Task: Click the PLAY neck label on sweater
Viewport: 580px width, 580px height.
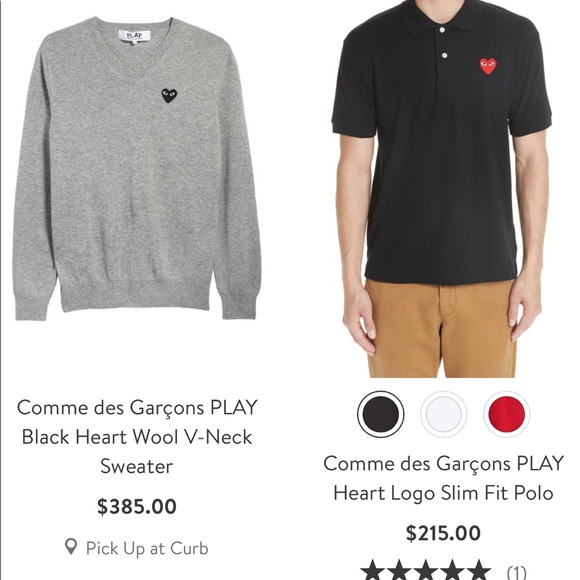Action: 134,36
